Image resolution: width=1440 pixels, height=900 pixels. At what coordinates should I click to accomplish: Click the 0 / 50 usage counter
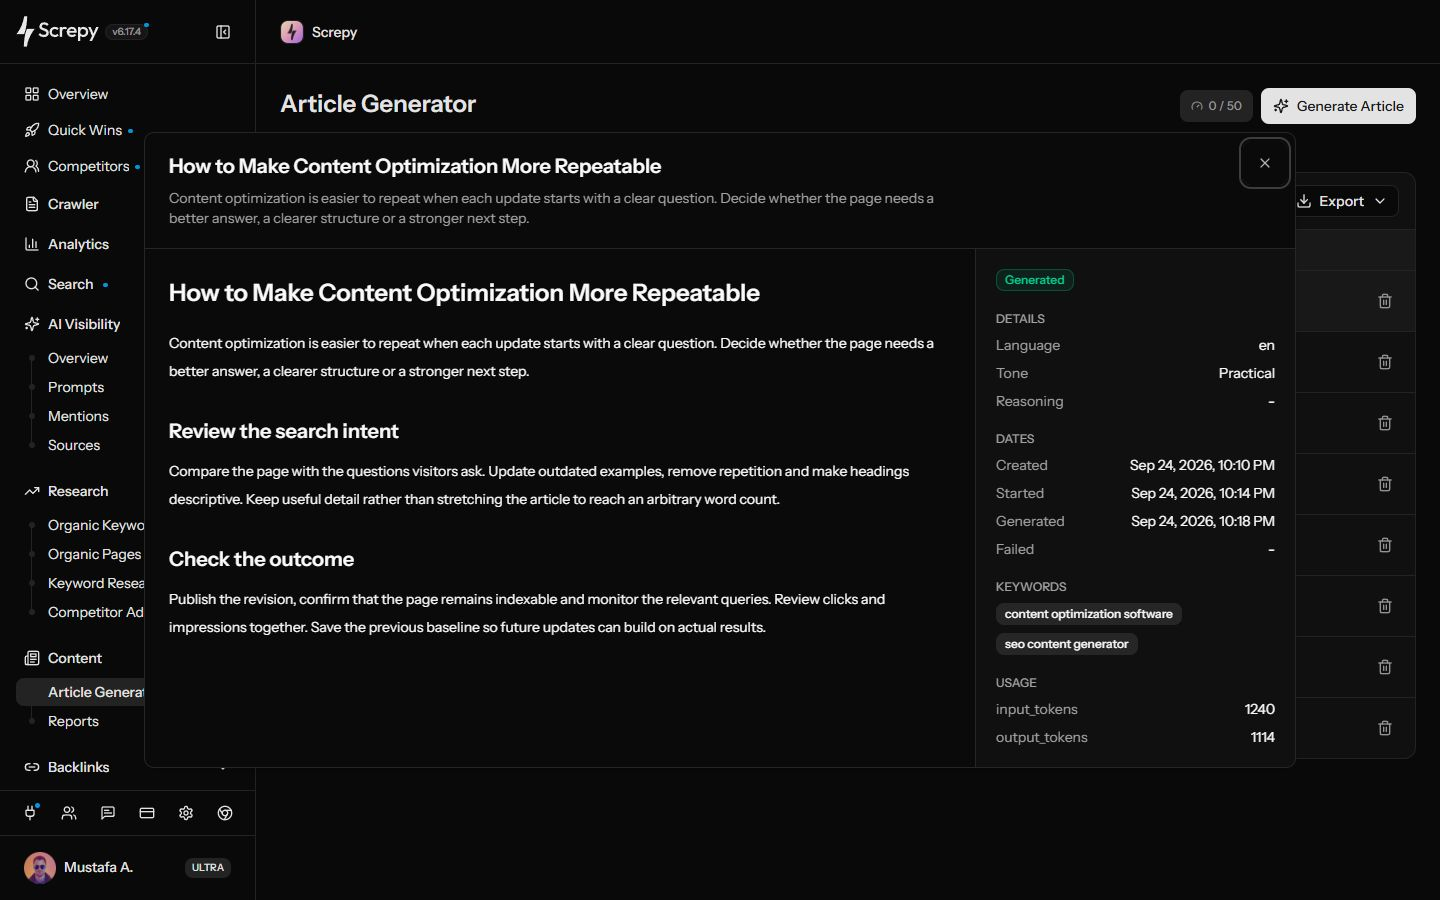[x=1216, y=106]
